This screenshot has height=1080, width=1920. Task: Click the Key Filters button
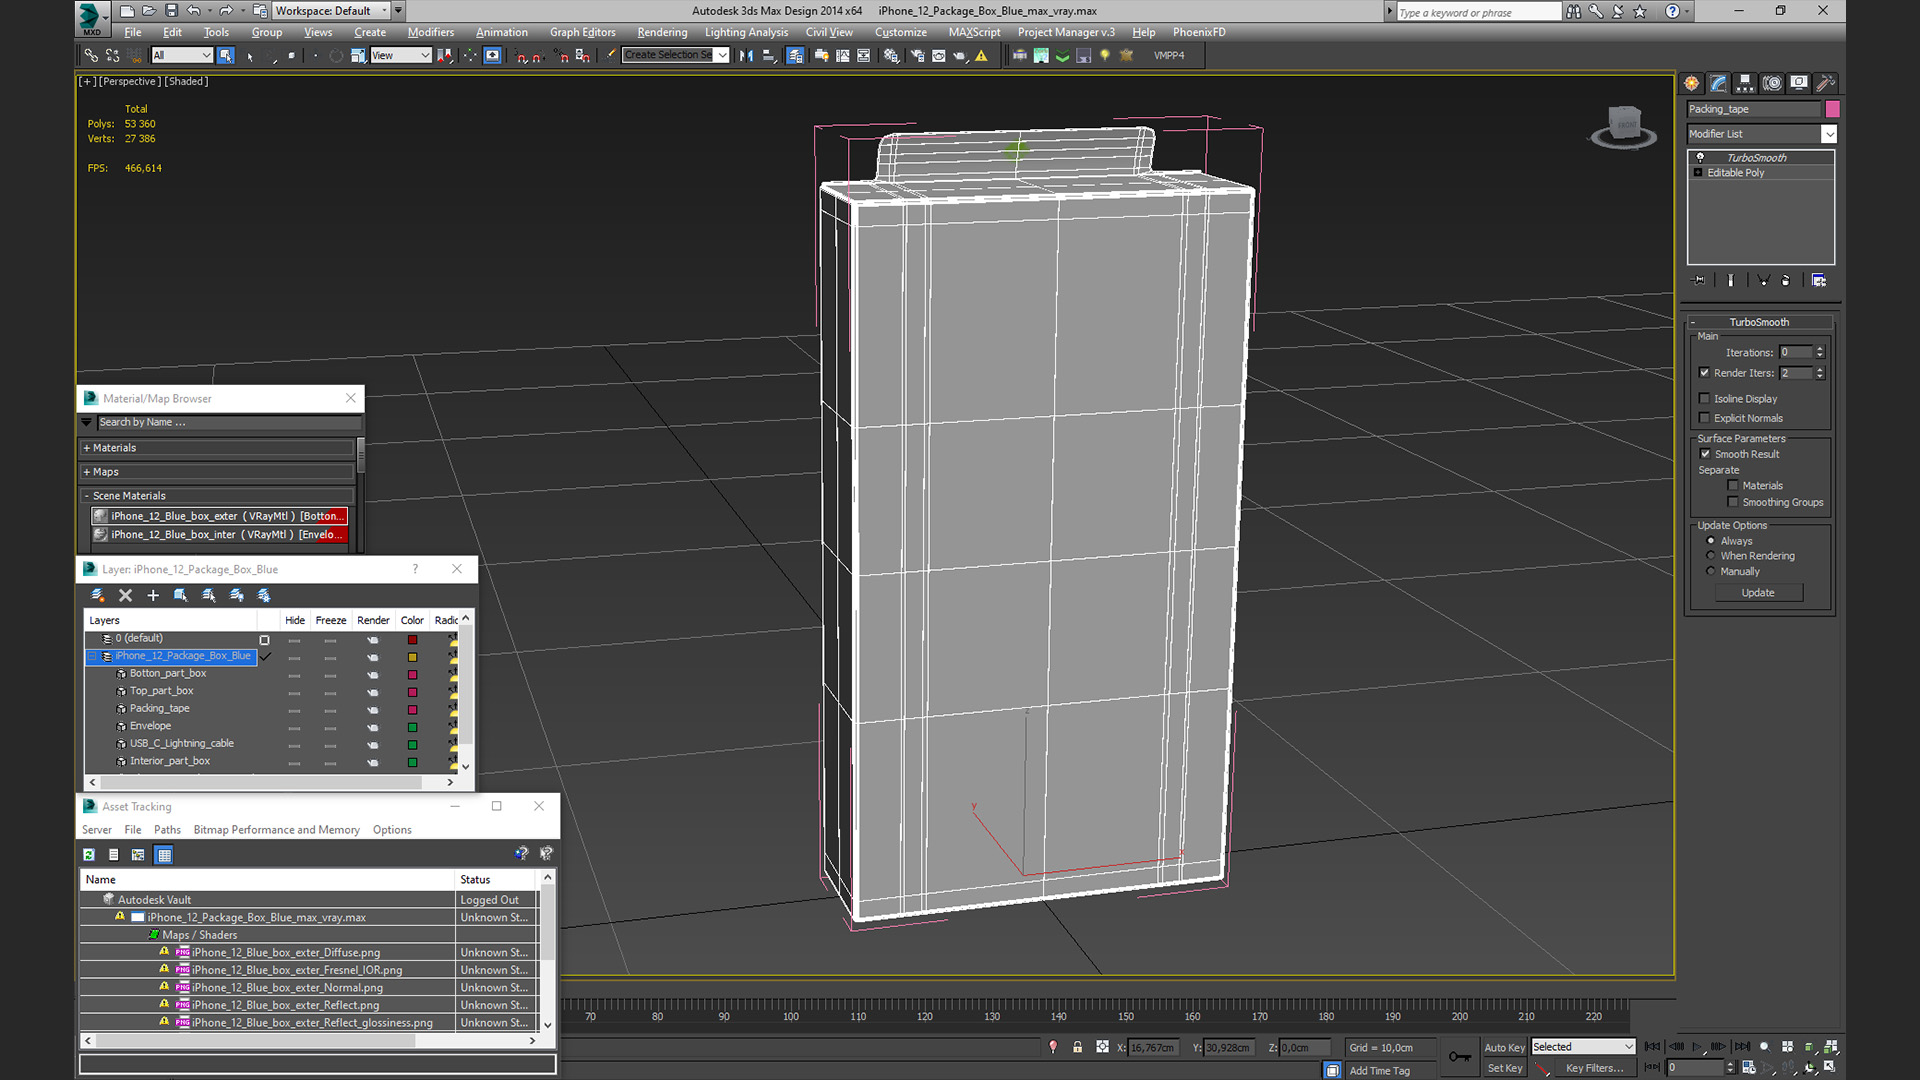pos(1594,1068)
